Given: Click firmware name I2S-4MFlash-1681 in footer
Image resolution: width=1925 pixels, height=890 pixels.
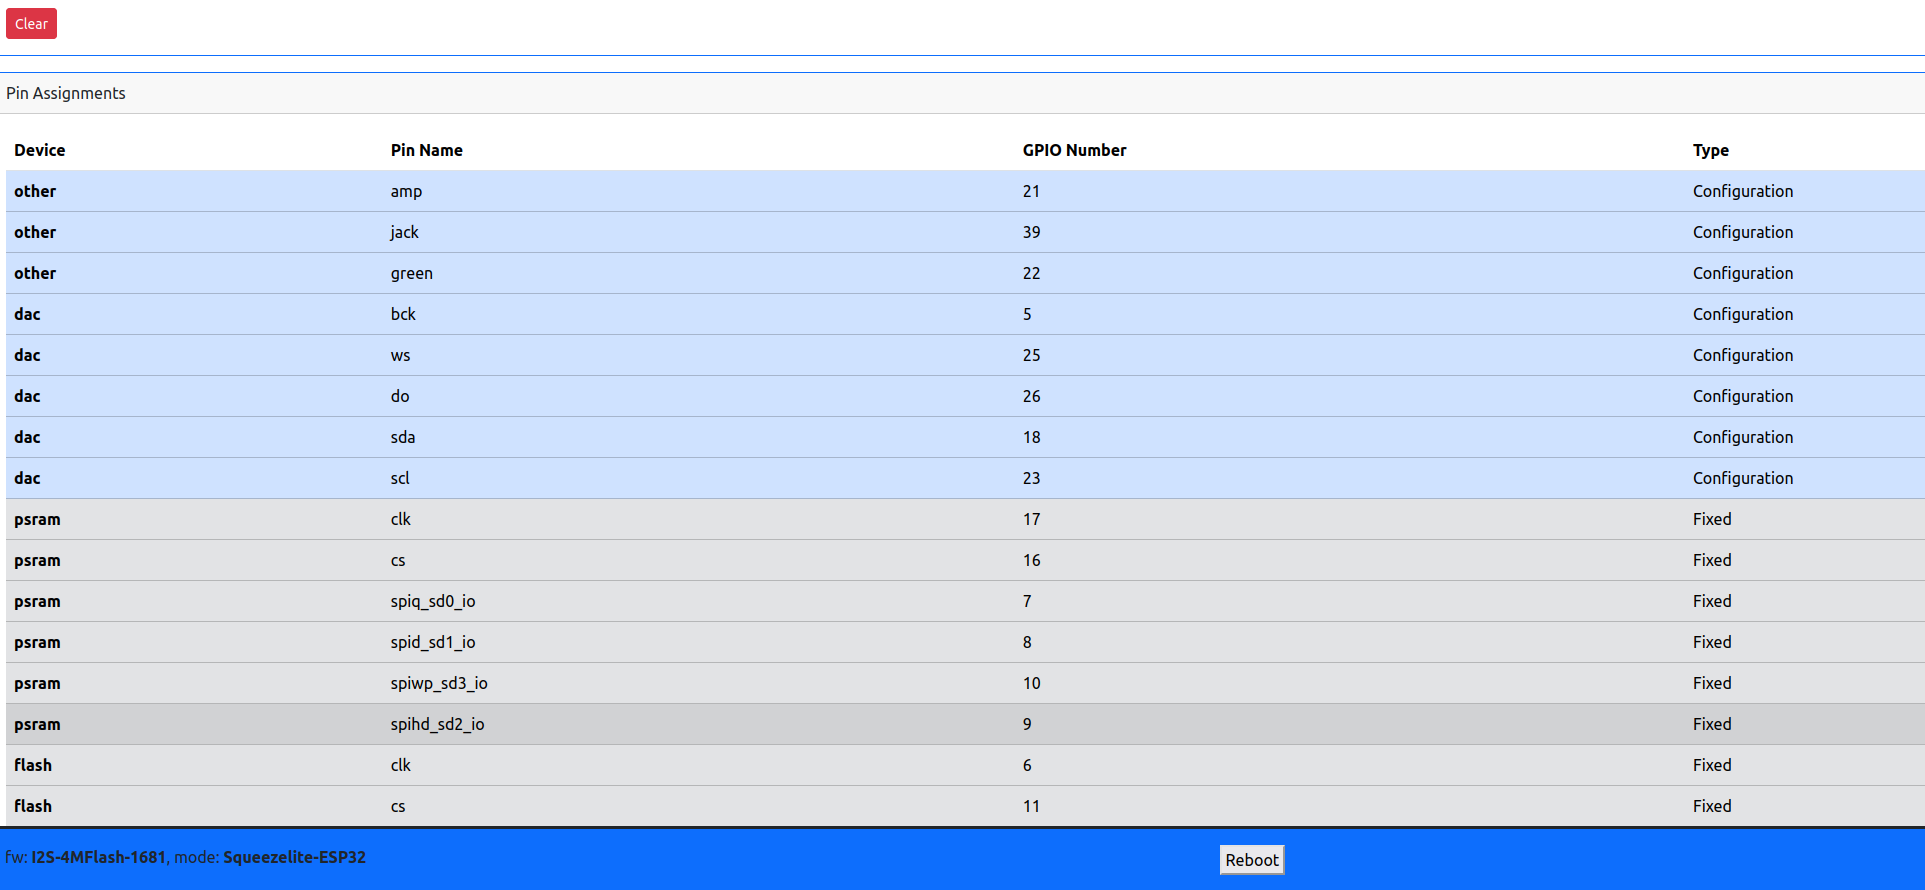Looking at the screenshot, I should point(98,857).
